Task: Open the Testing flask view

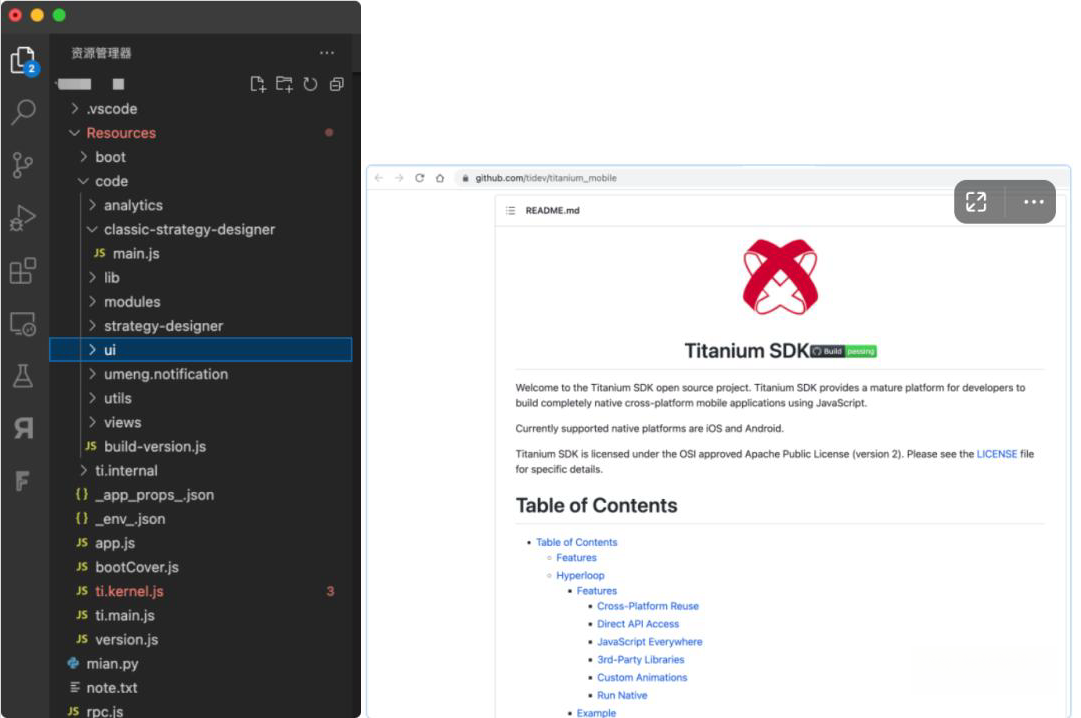Action: (x=23, y=376)
